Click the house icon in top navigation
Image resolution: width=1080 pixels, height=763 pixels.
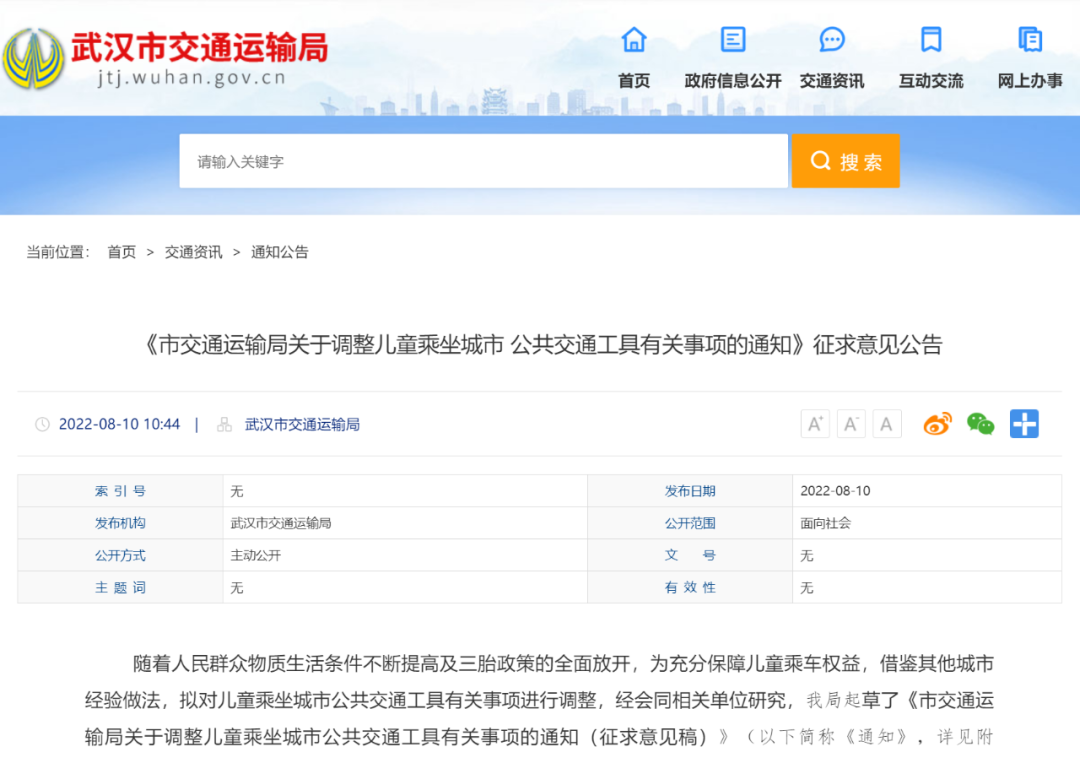[634, 40]
